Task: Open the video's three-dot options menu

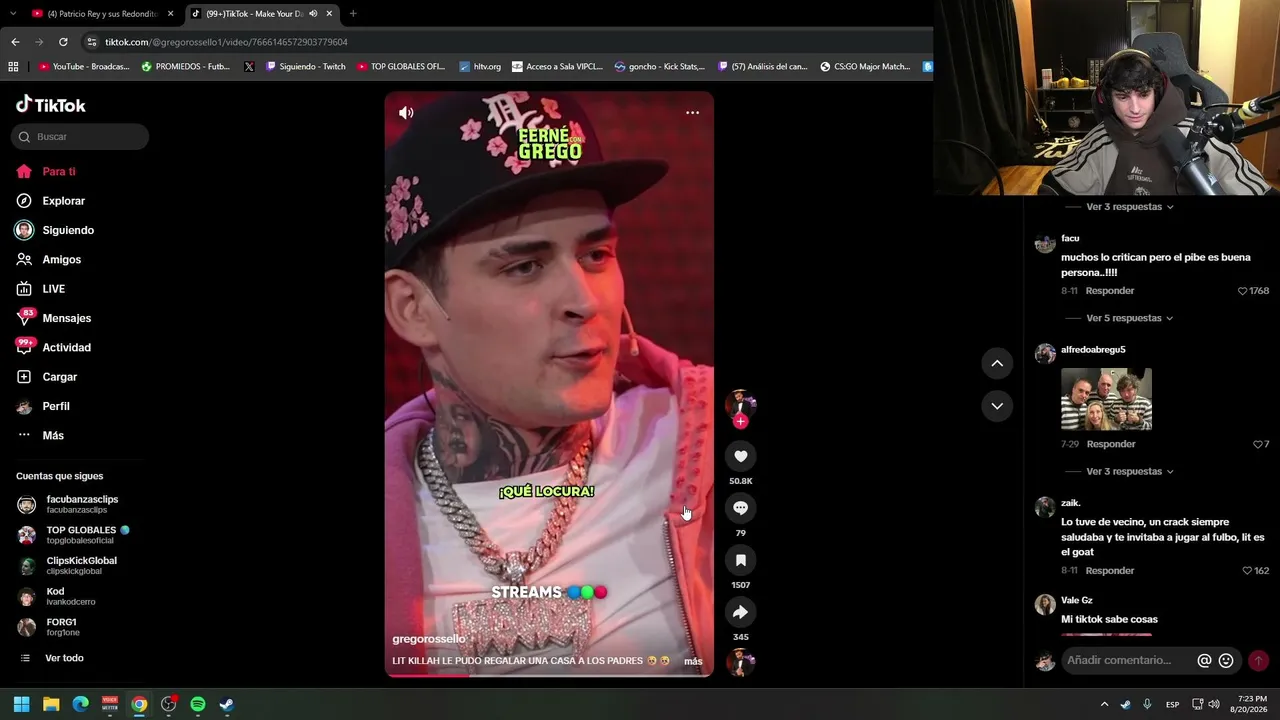Action: tap(692, 113)
